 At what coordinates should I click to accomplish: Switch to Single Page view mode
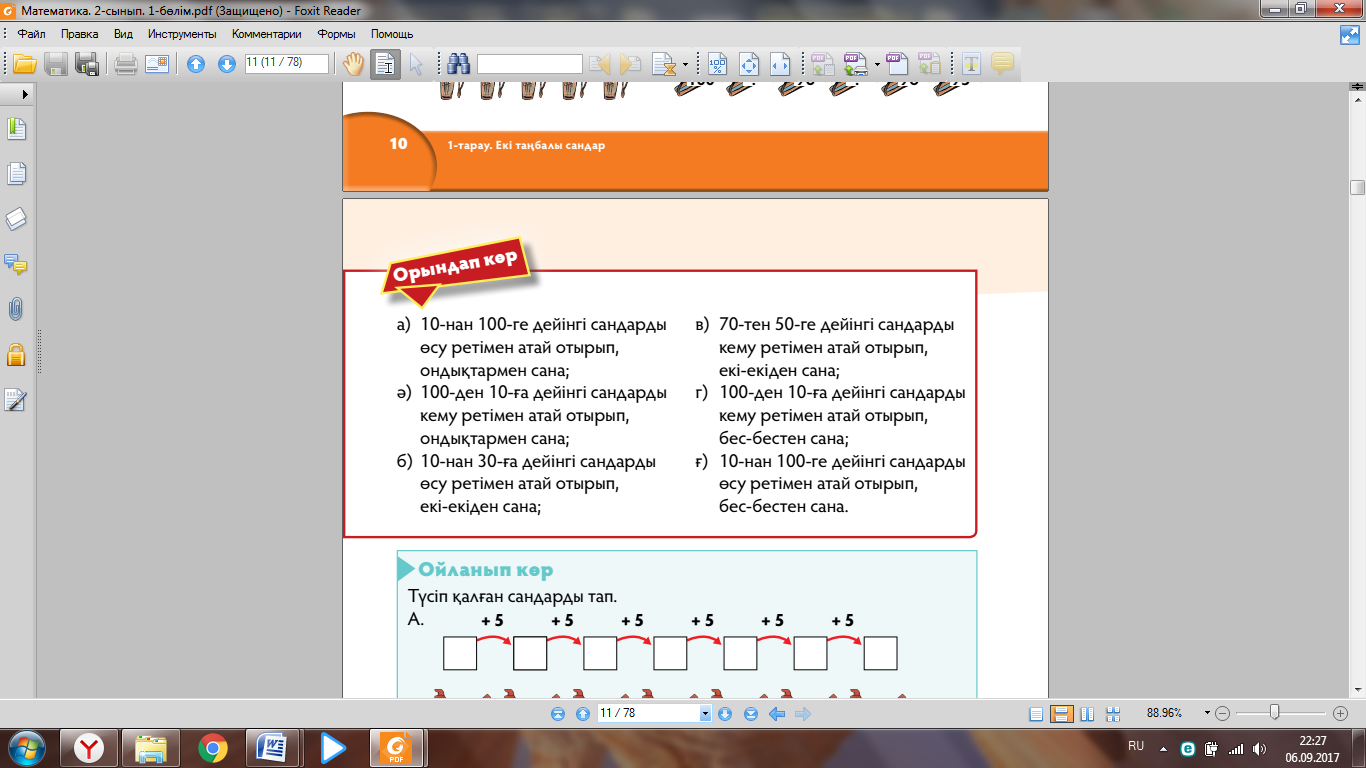1036,714
